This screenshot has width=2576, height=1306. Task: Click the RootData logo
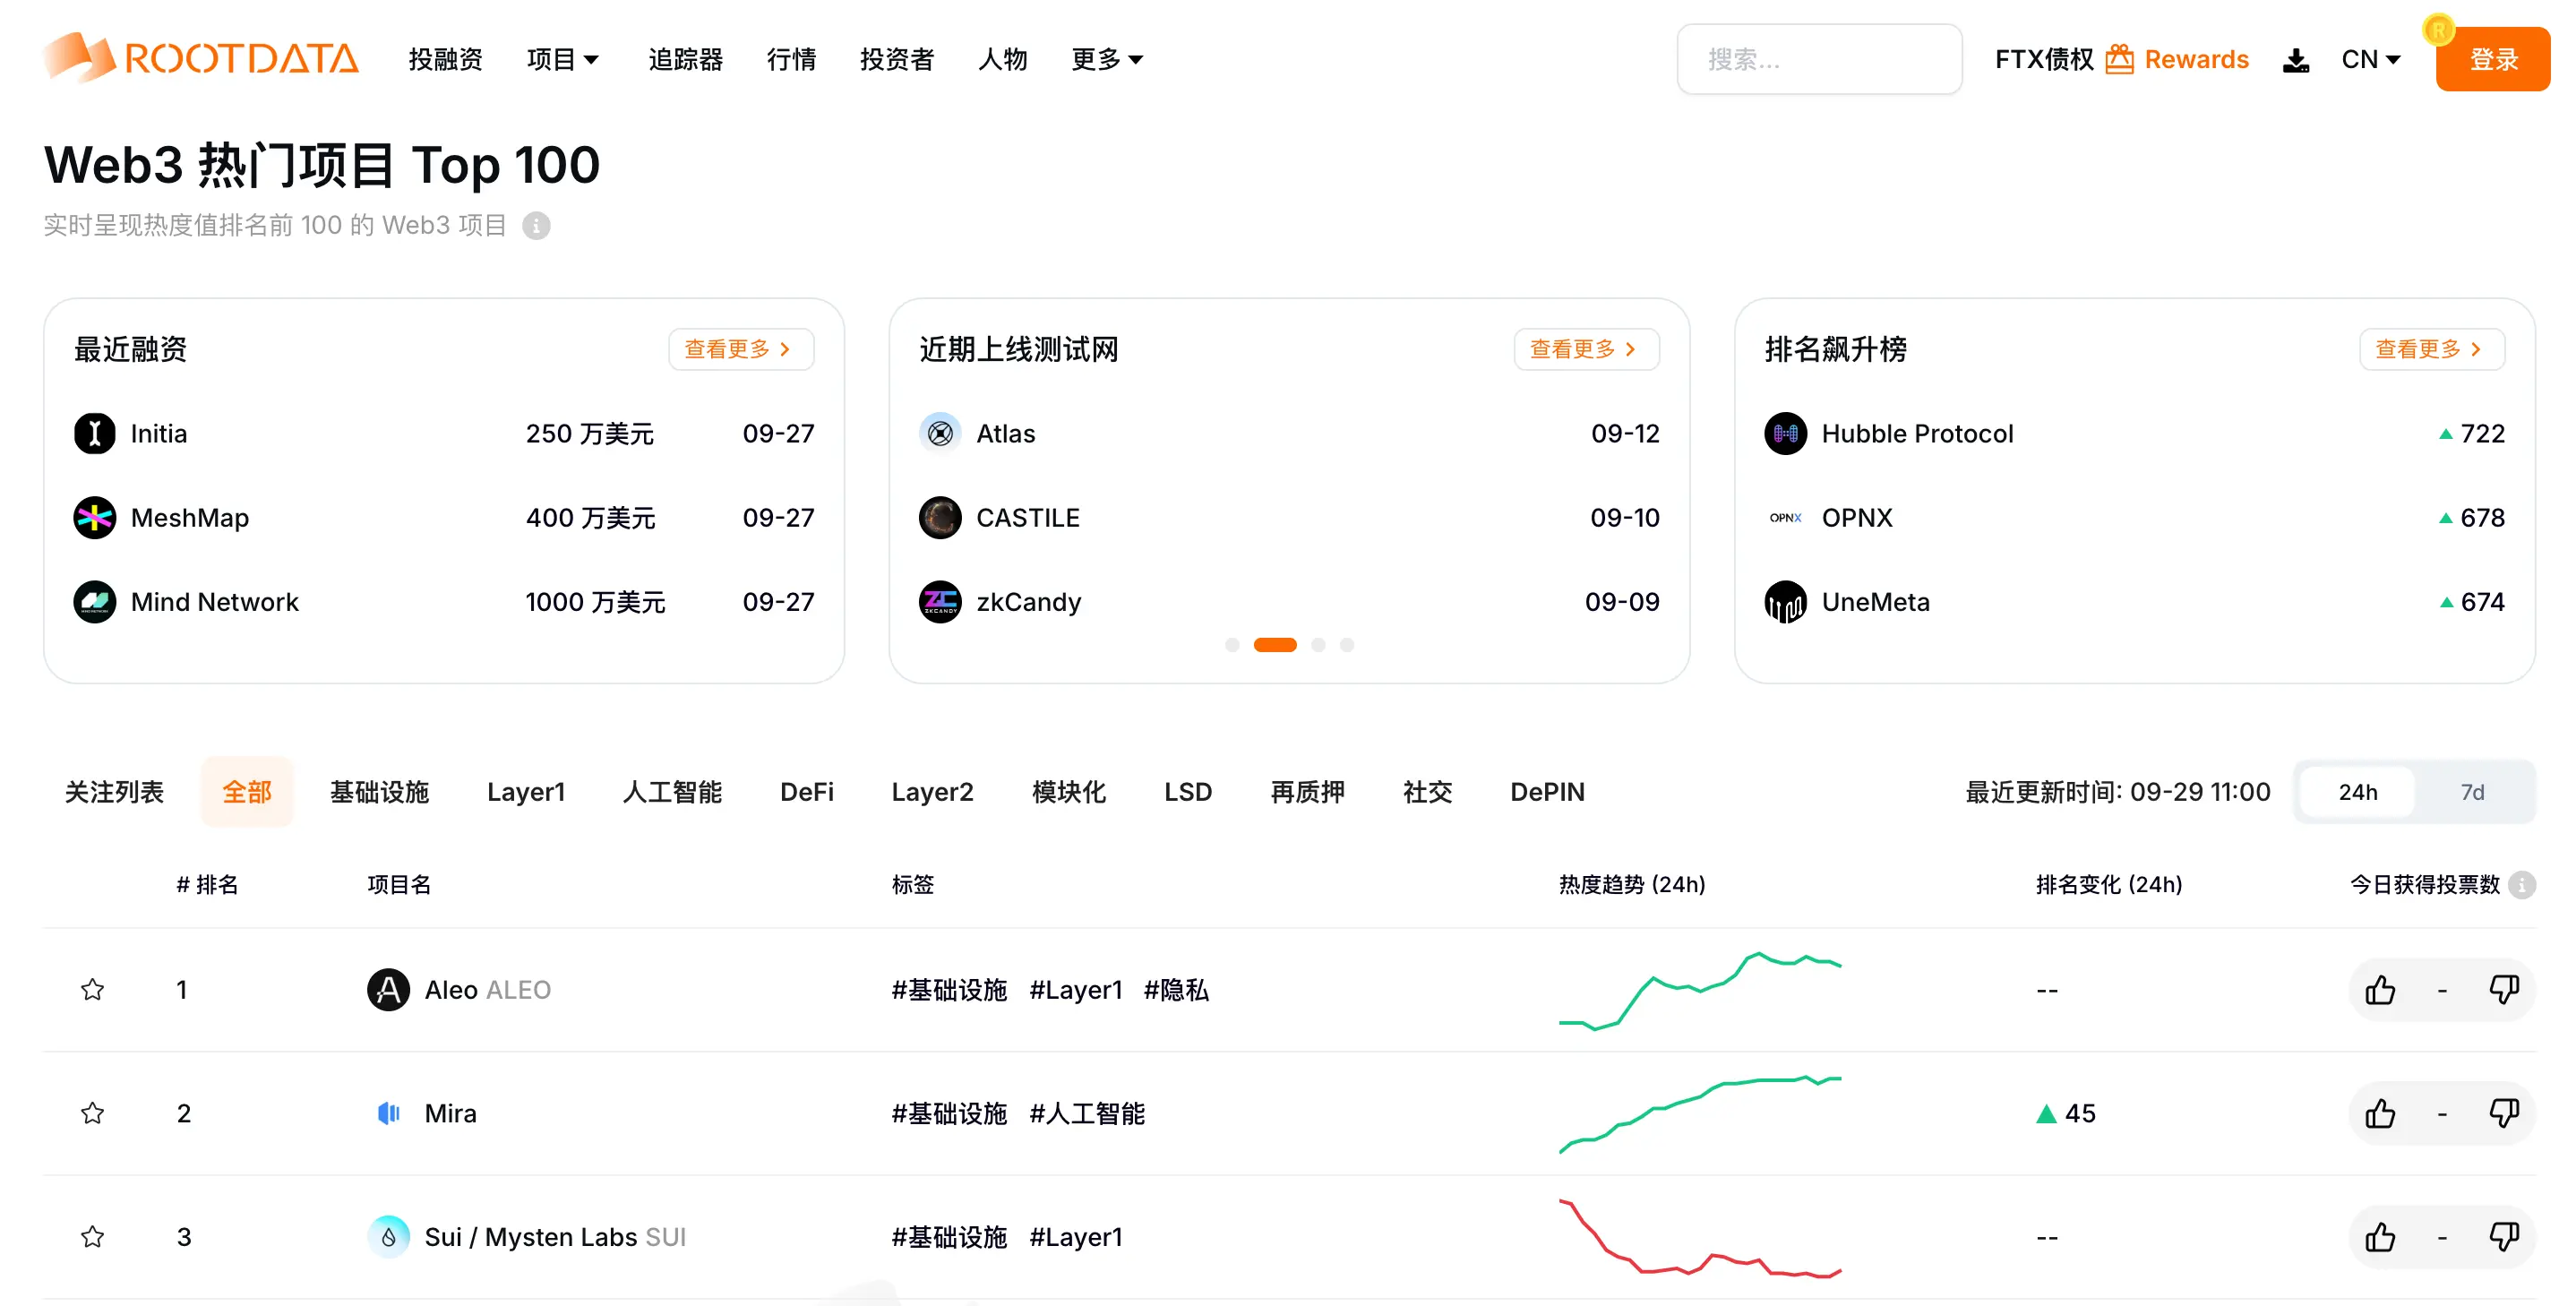point(201,58)
